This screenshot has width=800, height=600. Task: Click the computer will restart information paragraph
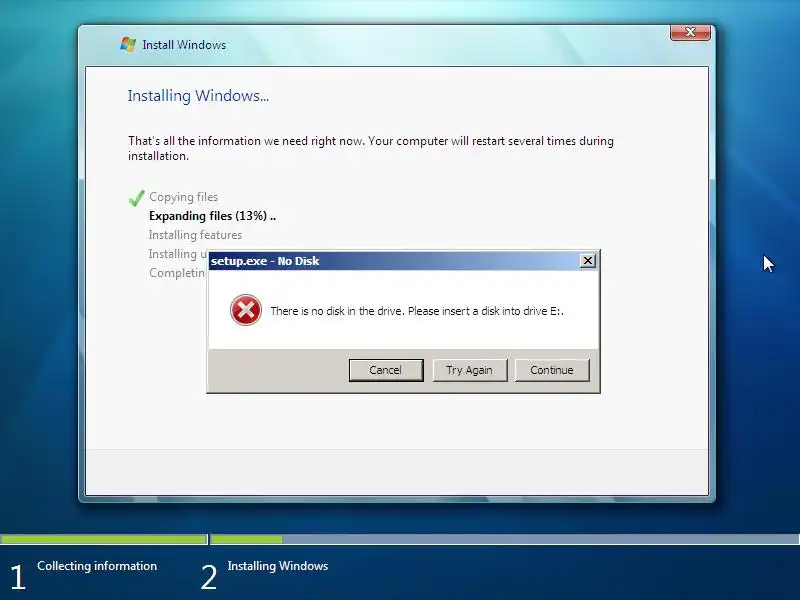371,148
